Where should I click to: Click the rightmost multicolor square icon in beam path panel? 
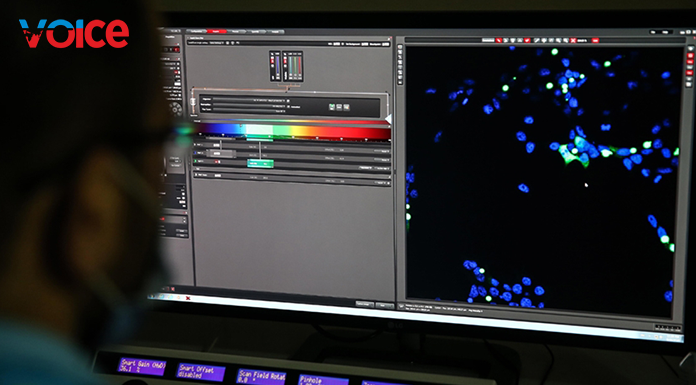347,107
